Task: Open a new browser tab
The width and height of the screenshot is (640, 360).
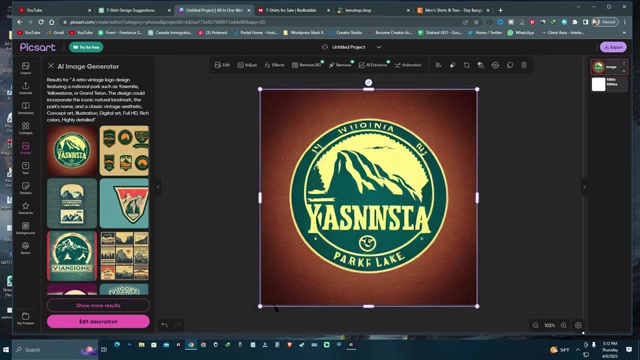Action: [x=500, y=10]
